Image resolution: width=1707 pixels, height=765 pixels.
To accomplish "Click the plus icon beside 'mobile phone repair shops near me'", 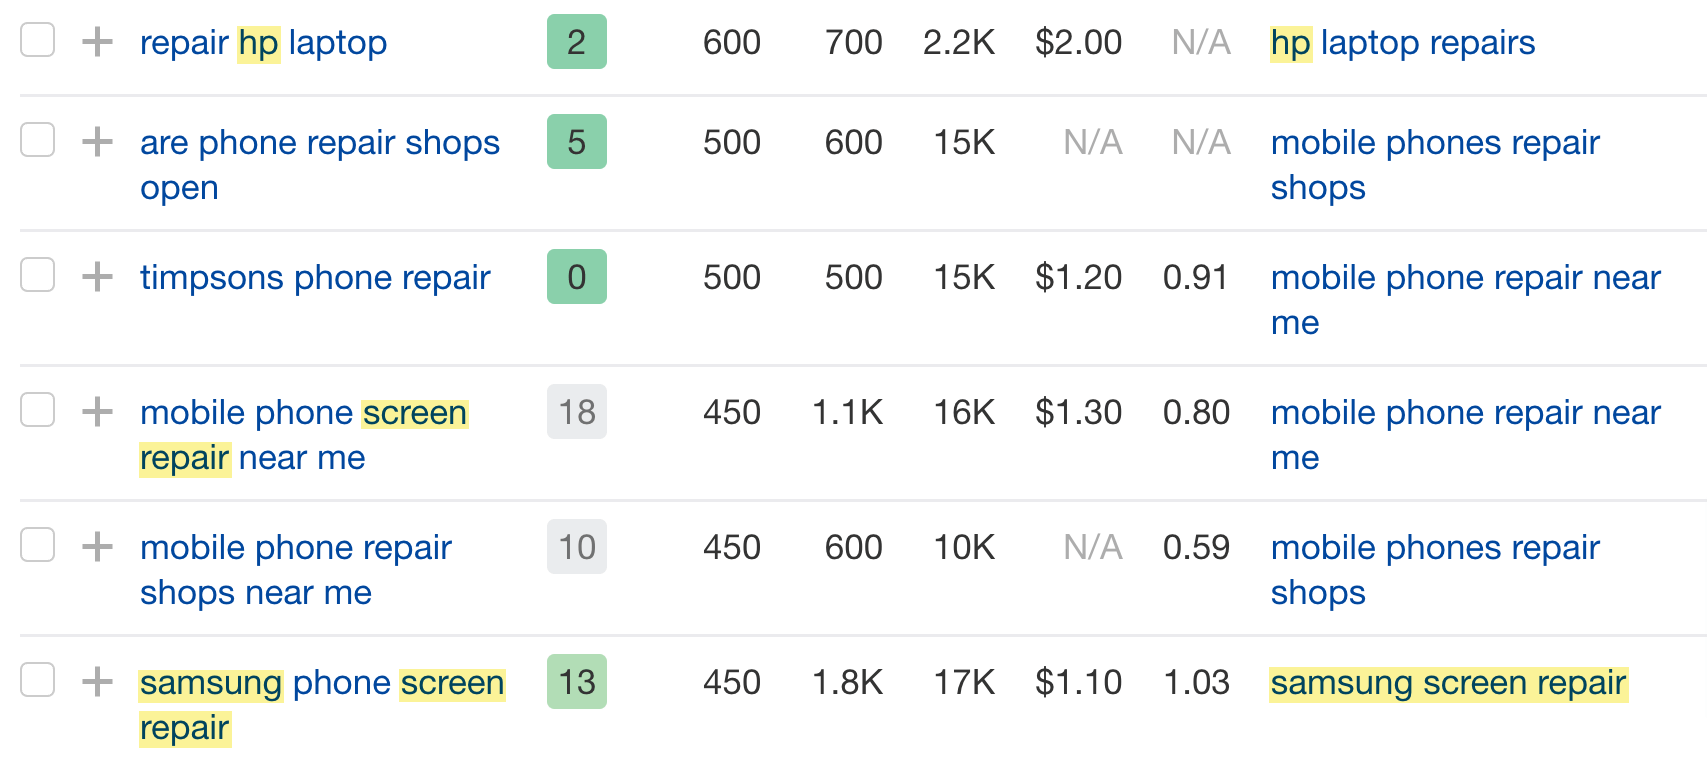I will 97,547.
